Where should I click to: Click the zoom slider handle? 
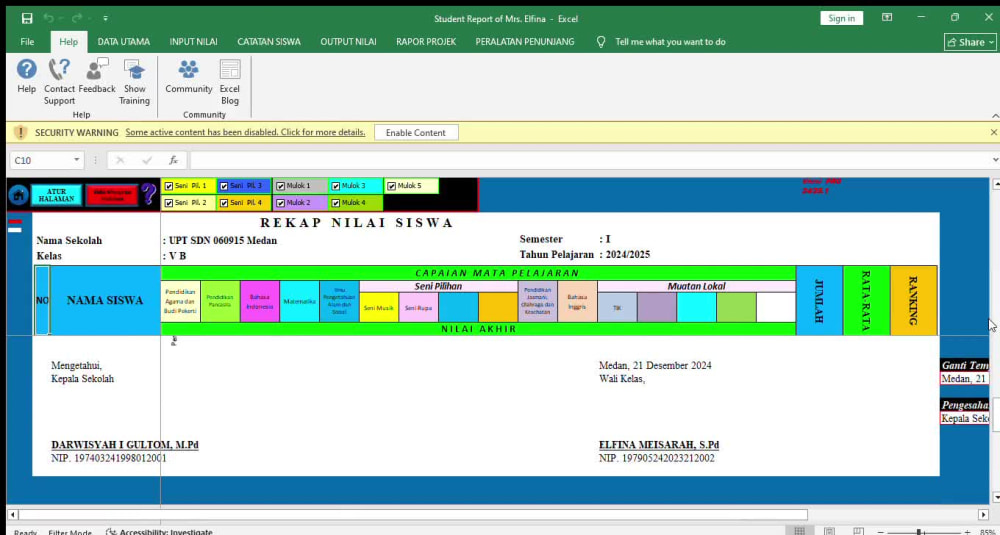click(x=919, y=532)
